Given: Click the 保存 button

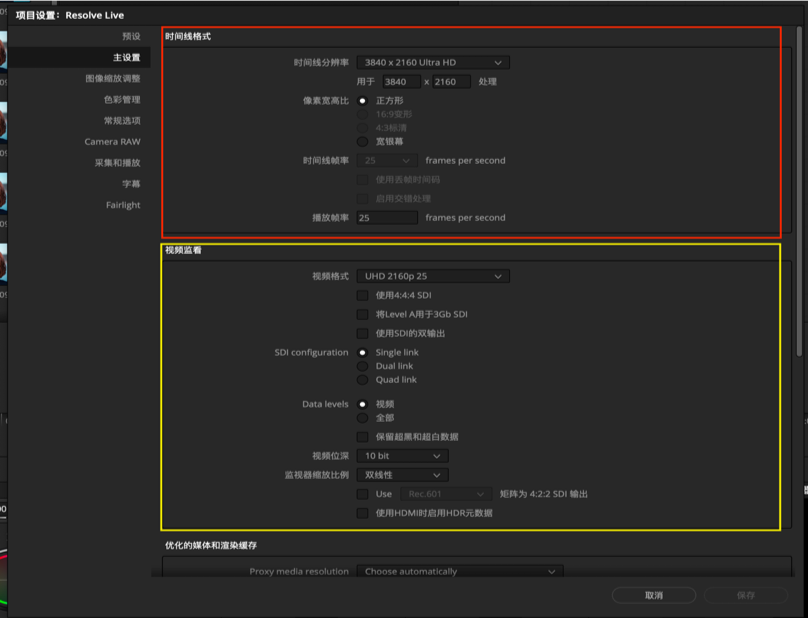Looking at the screenshot, I should pyautogui.click(x=745, y=595).
